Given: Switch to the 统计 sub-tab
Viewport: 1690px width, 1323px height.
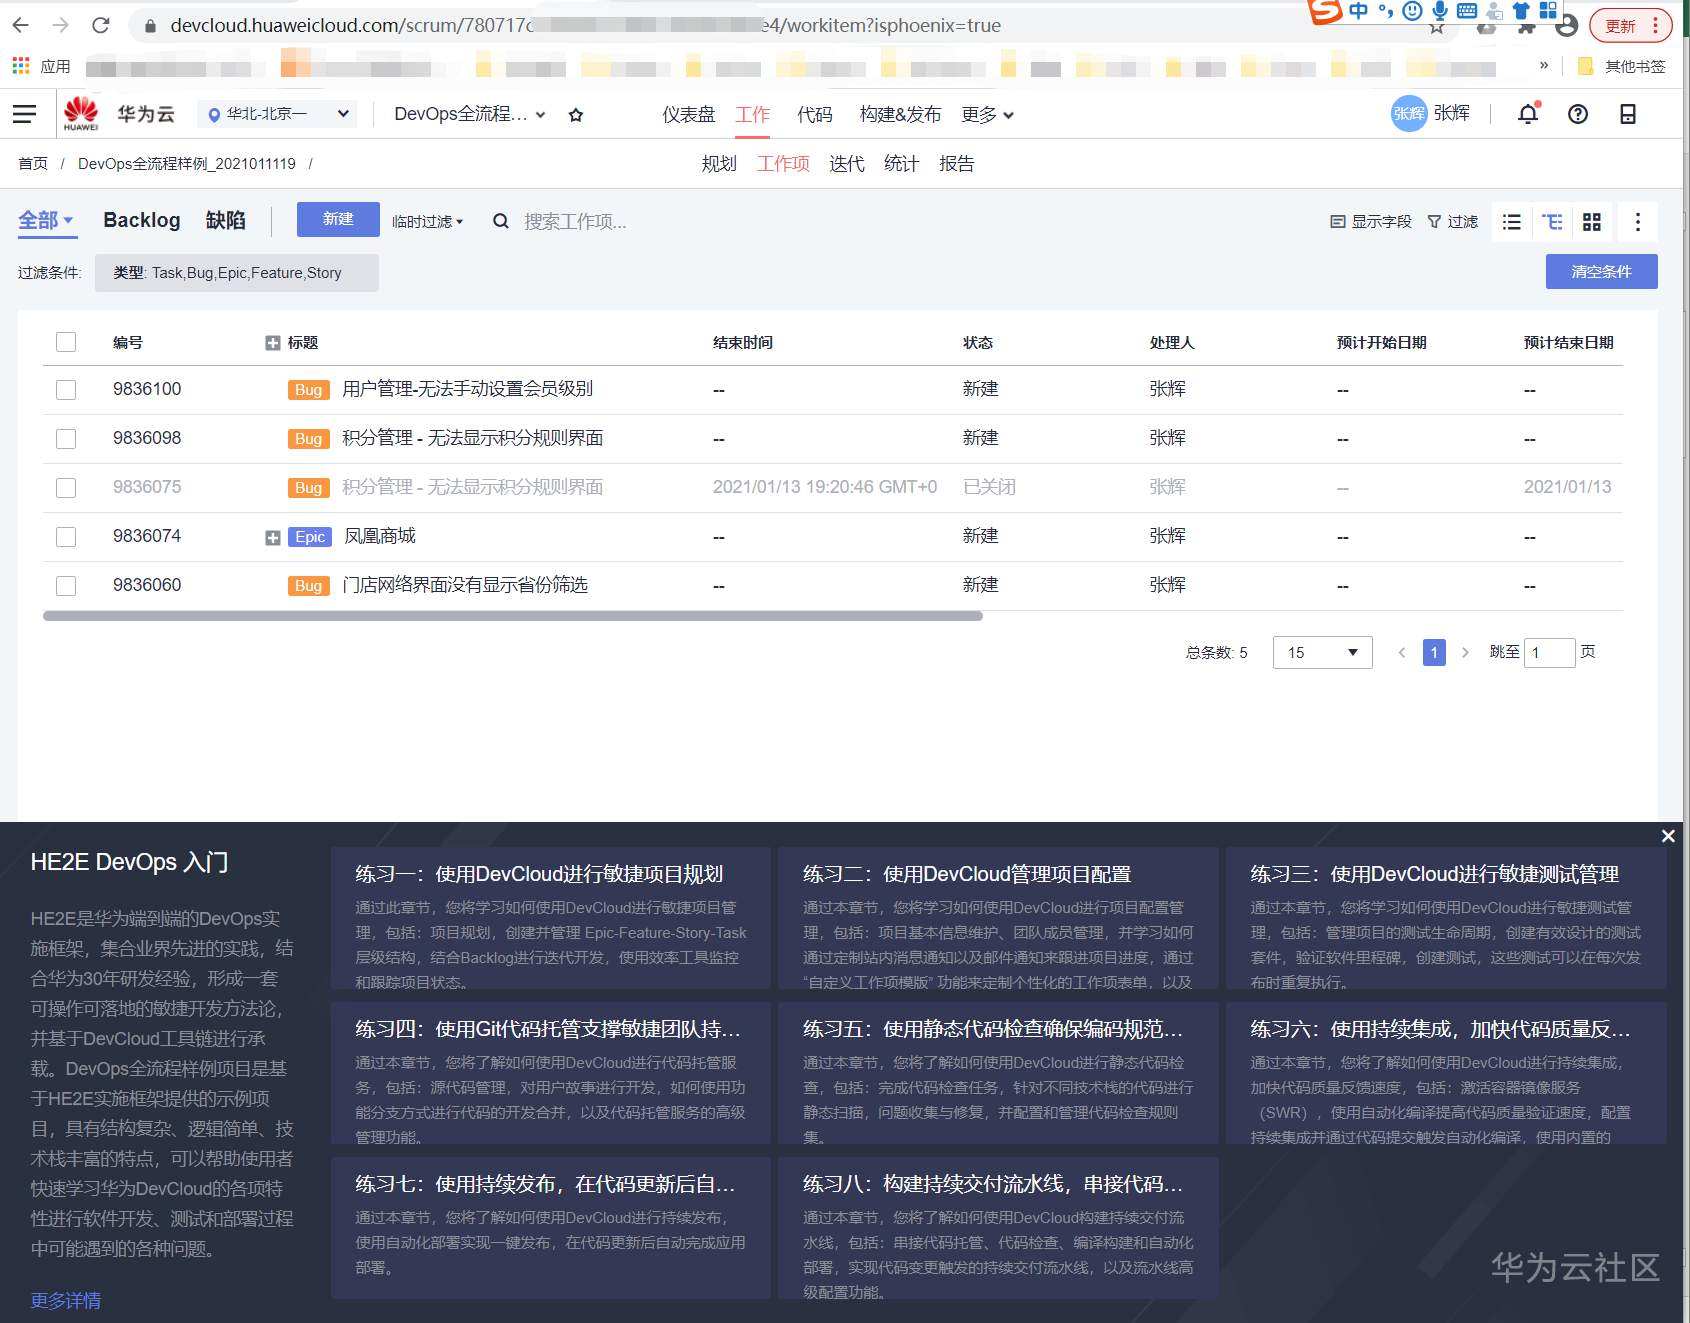Looking at the screenshot, I should (x=901, y=164).
